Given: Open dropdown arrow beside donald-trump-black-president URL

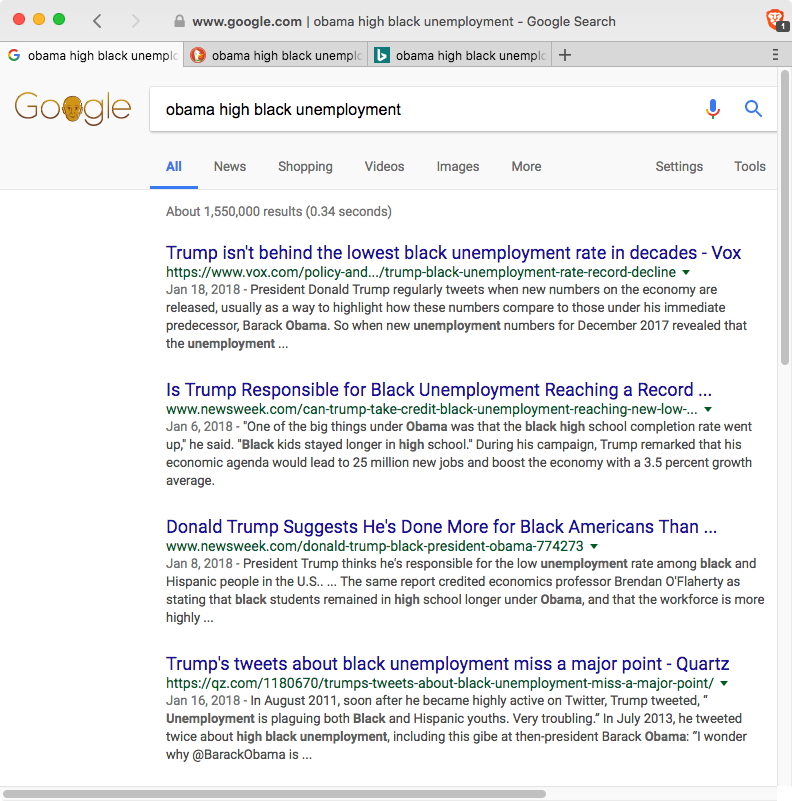Looking at the screenshot, I should (x=594, y=546).
